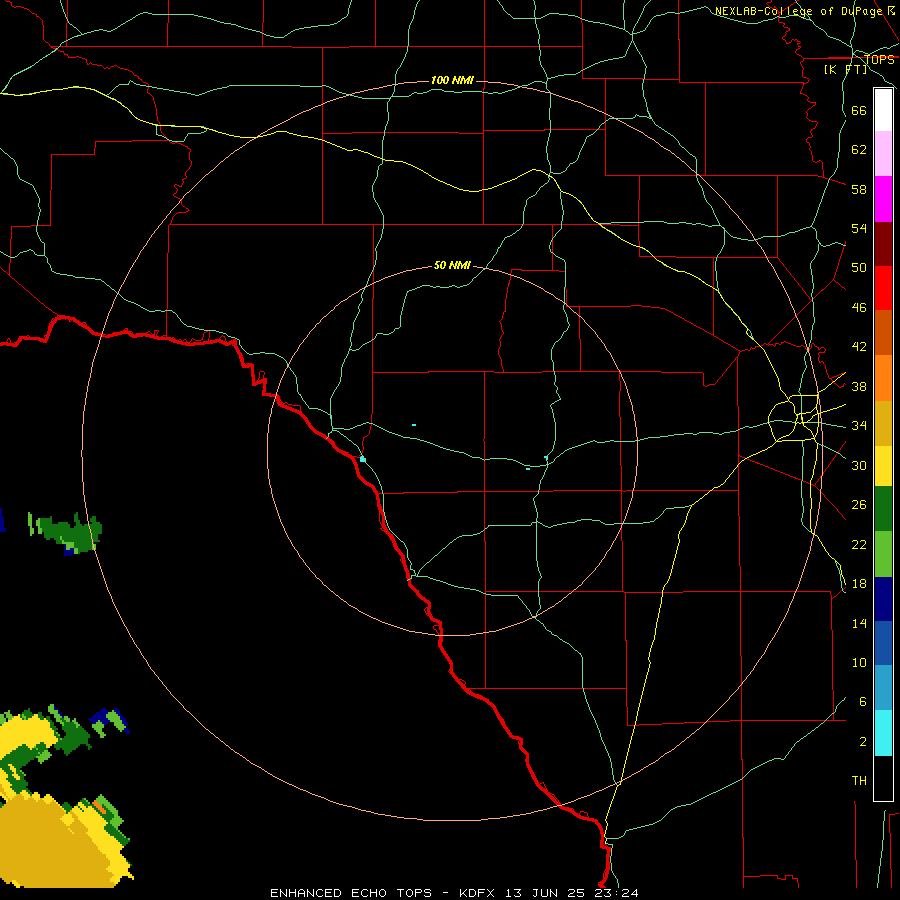The image size is (900, 900).
Task: Click the legend value "26"
Action: click(859, 505)
